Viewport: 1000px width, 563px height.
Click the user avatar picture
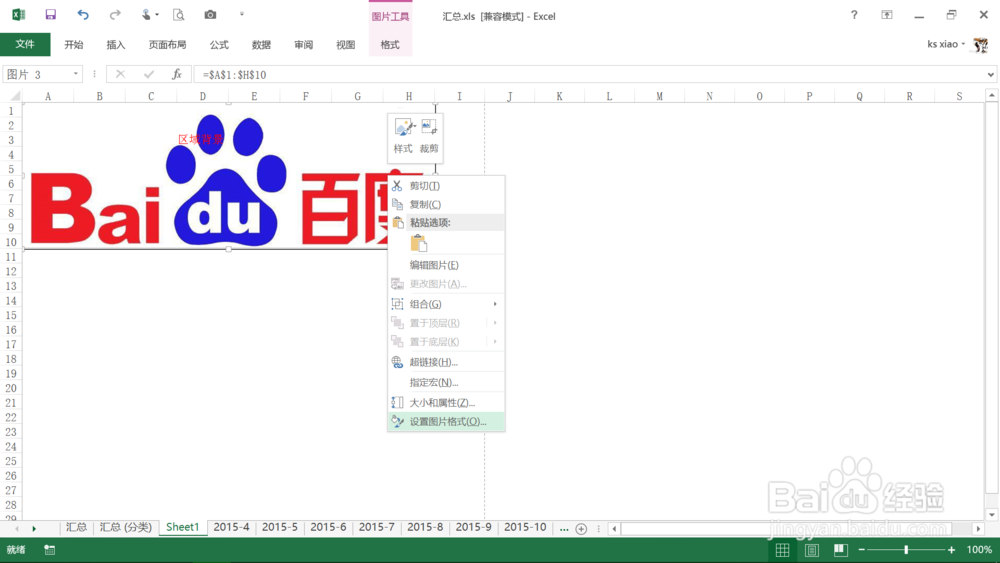[981, 45]
